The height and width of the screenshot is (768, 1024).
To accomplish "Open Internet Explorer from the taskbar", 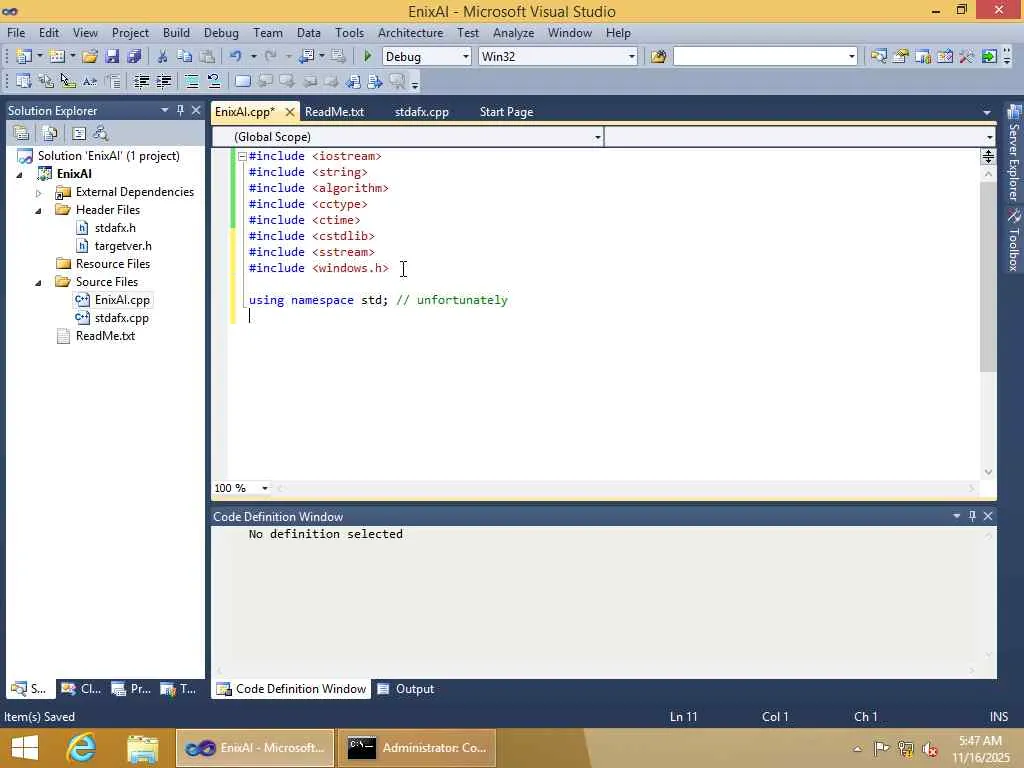I will click(81, 747).
